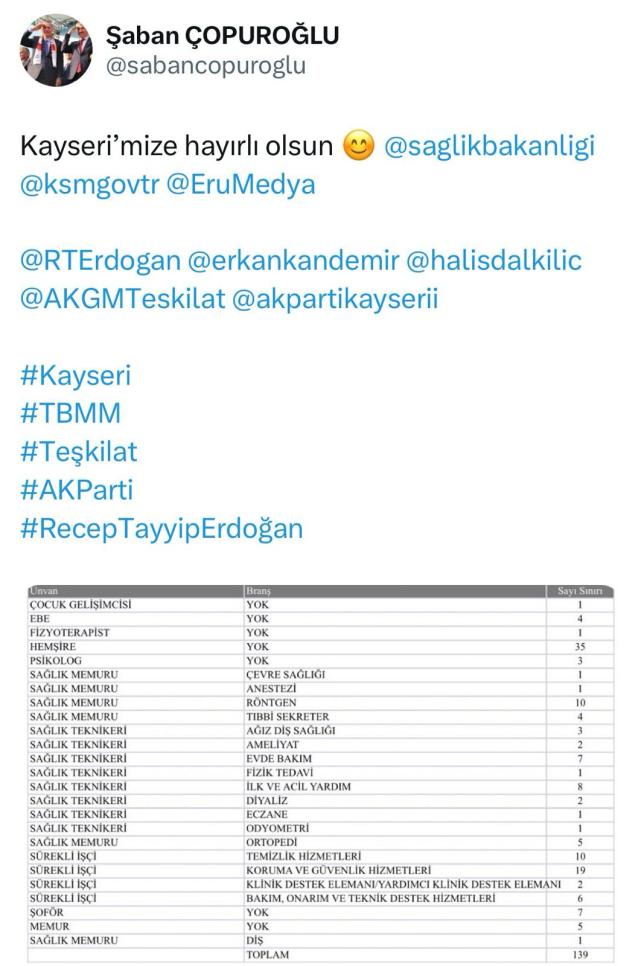
Task: Click the tweet text 'Kayseri'mize hayırlı olsun'
Action: 175,147
